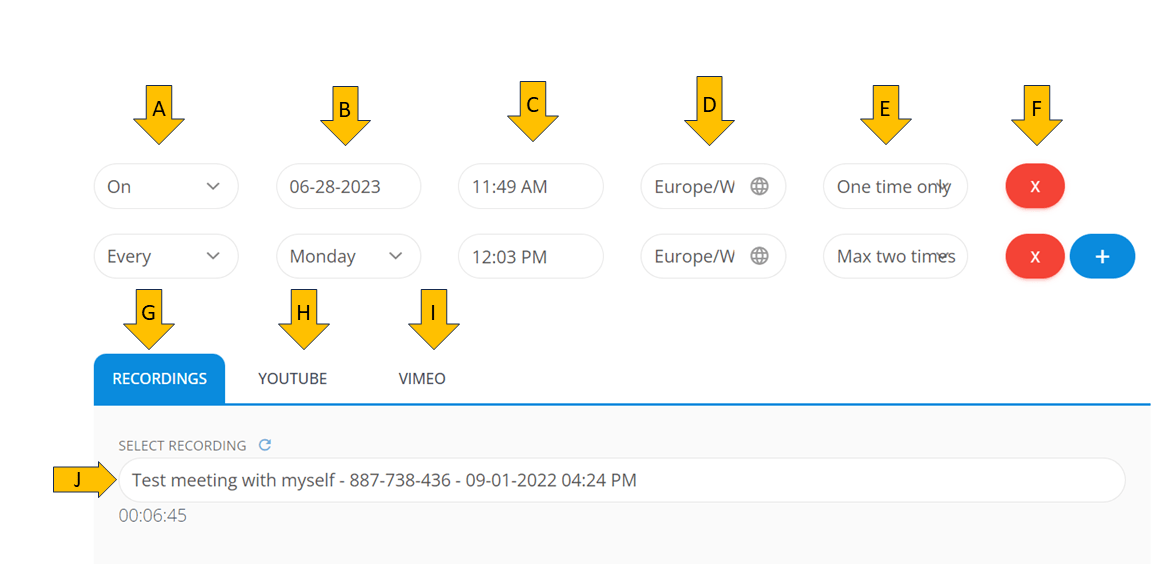Click globe icon in second row timezone field
Viewport: 1152px width, 572px height.
760,257
